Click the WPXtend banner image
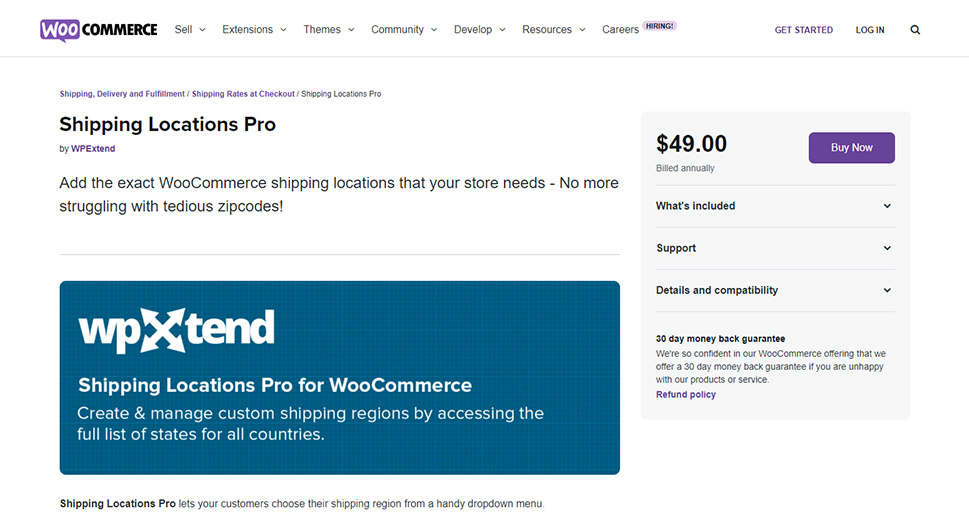The image size is (969, 518). point(339,377)
